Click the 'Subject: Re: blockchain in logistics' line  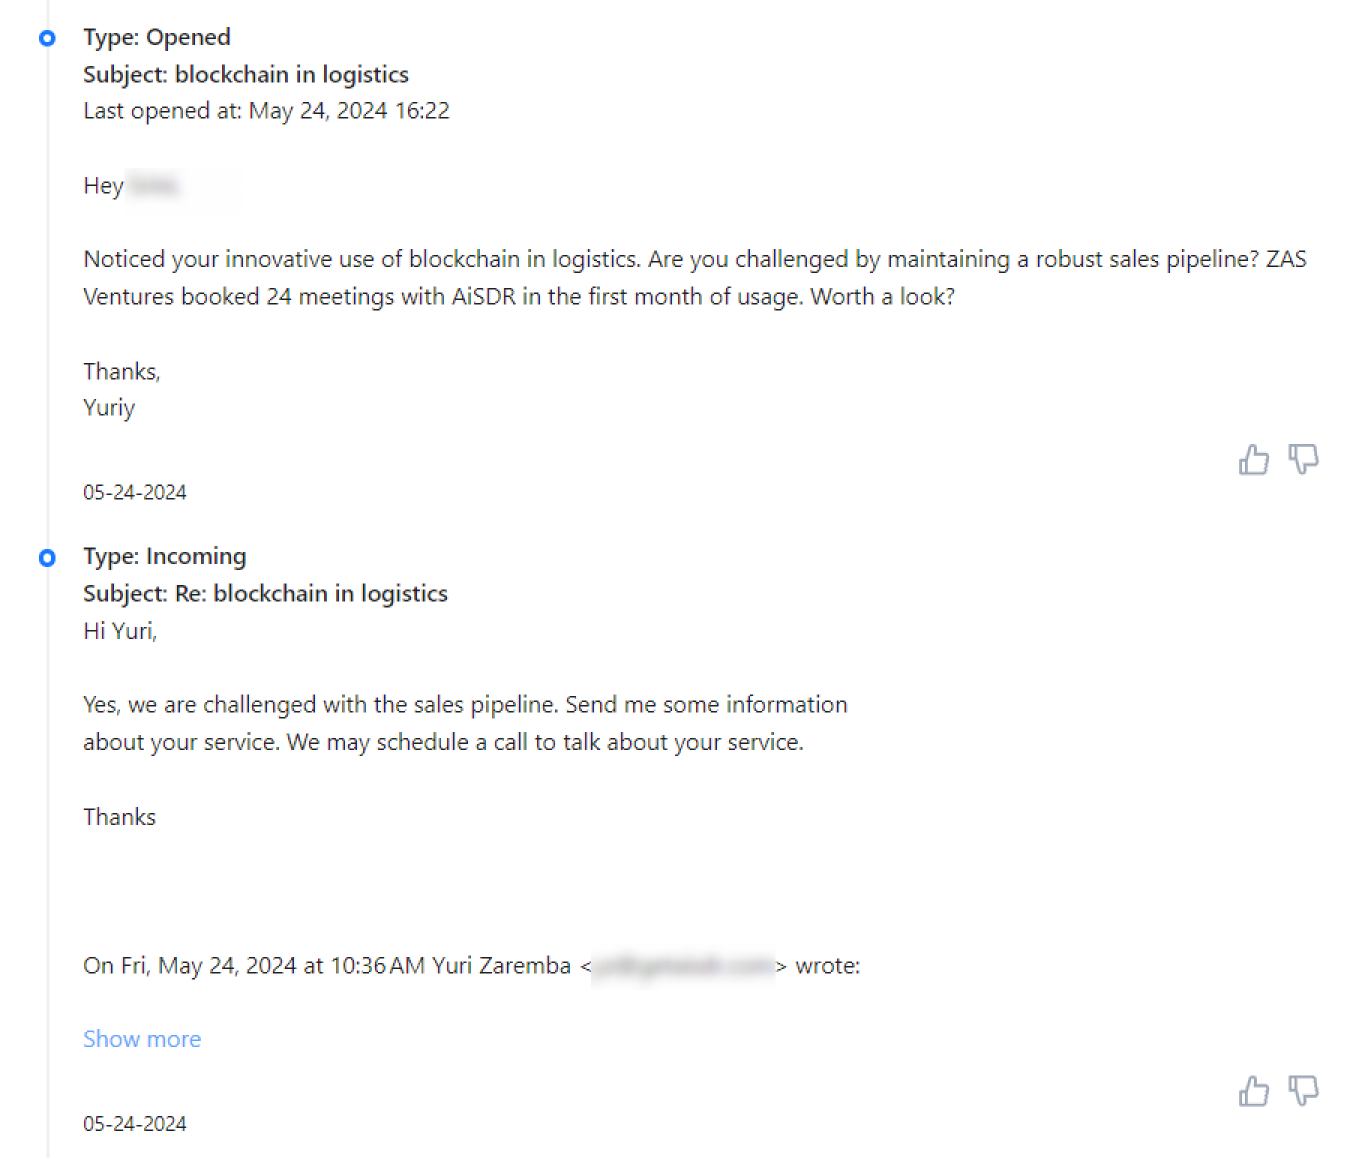(x=265, y=593)
